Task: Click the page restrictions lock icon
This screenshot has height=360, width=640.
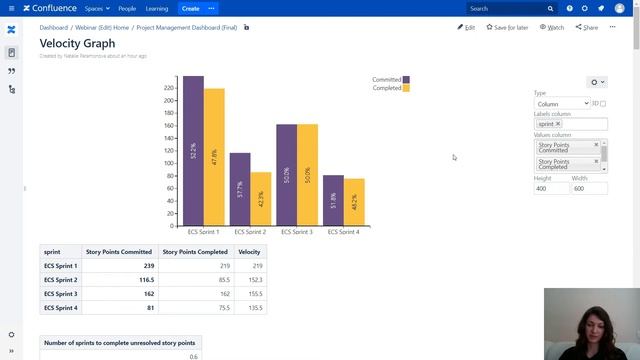Action: pyautogui.click(x=246, y=27)
